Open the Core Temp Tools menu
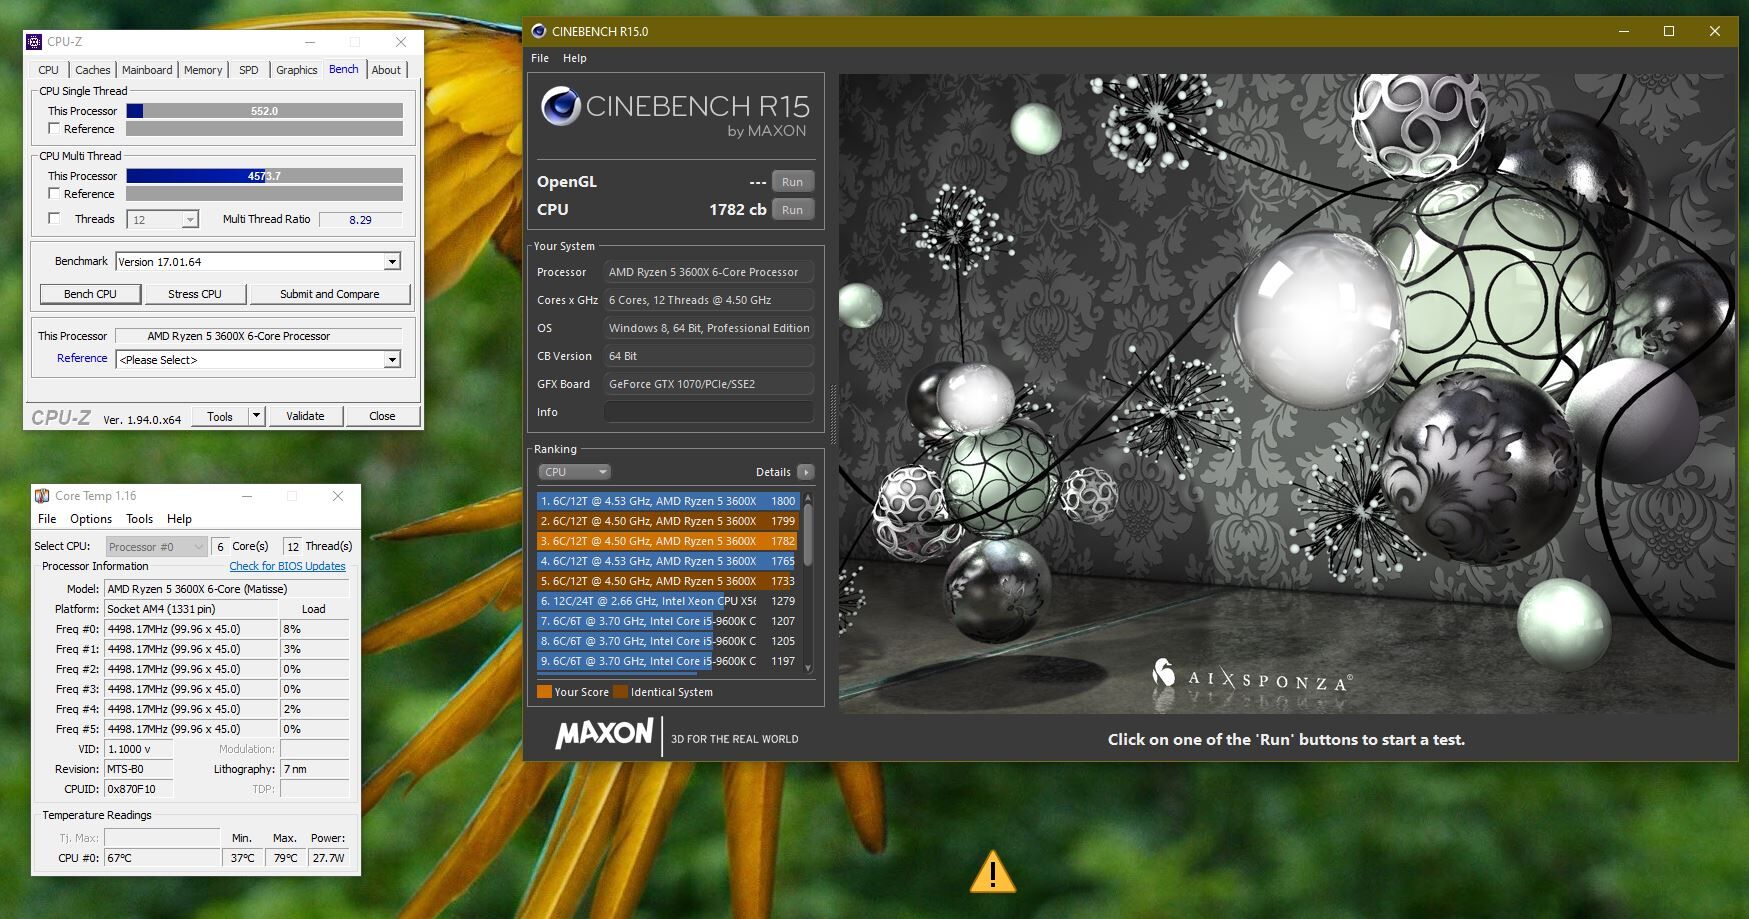This screenshot has height=919, width=1749. [x=139, y=519]
